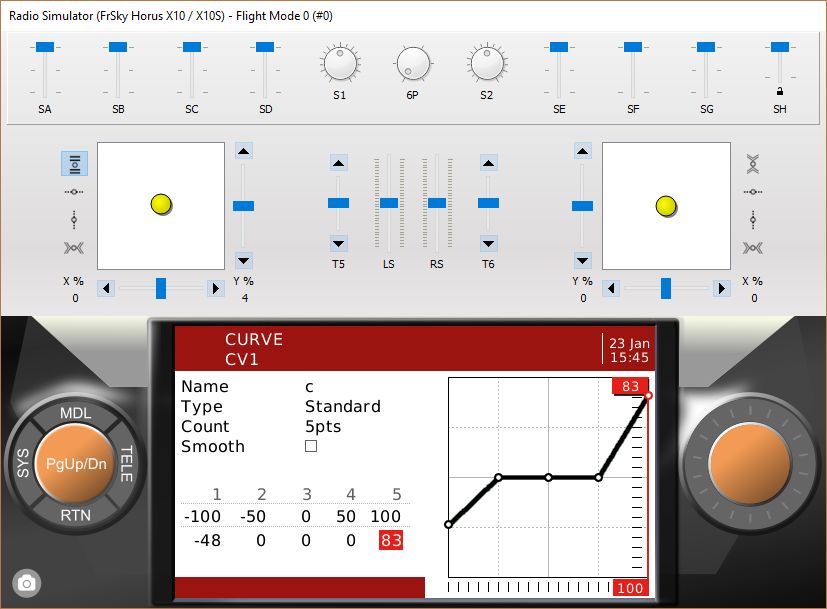Select the Count 5pts field
827x609 pixels.
click(x=322, y=427)
